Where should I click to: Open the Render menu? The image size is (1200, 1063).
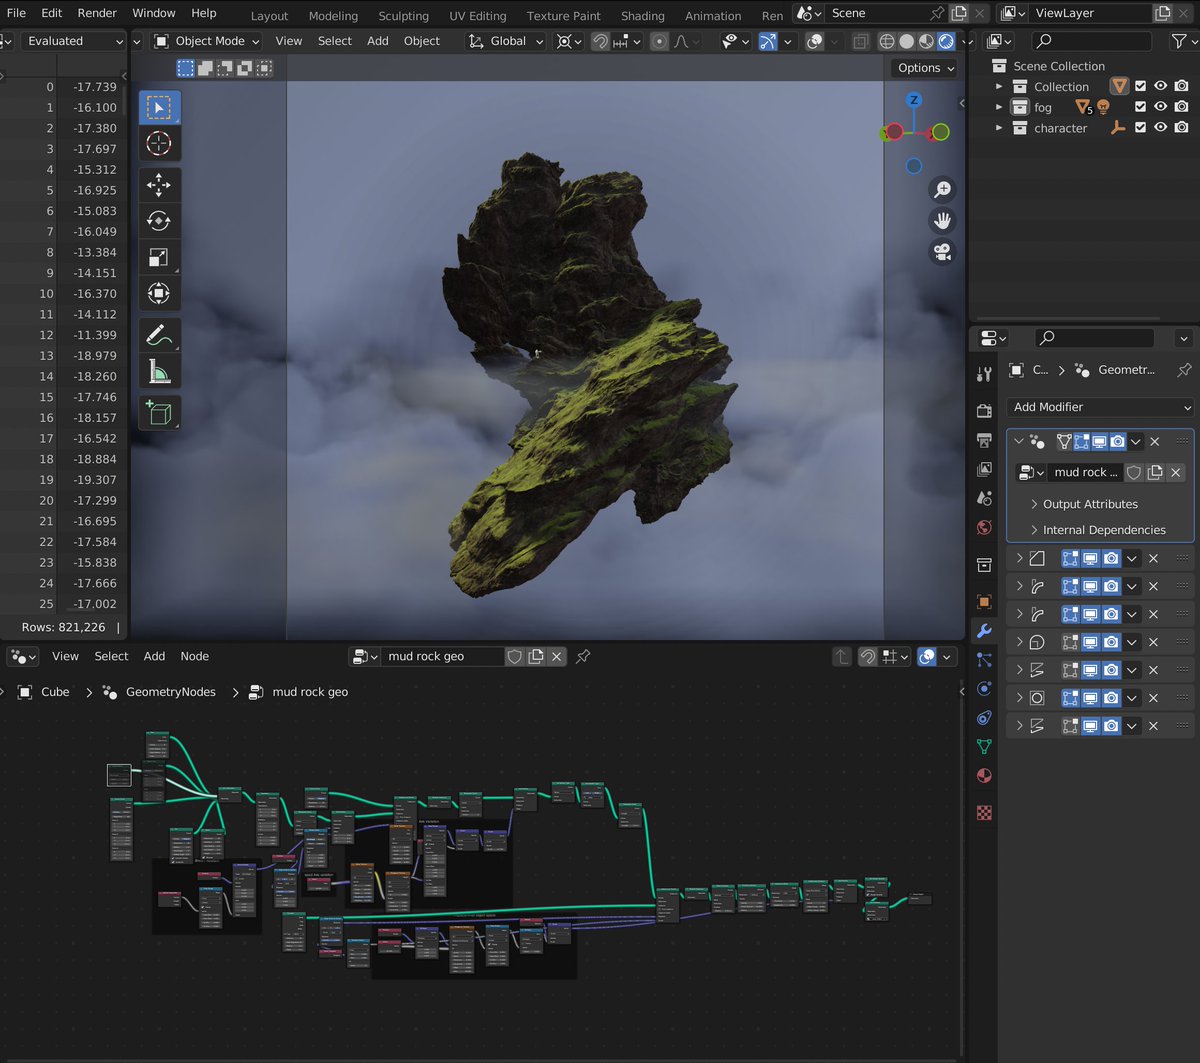pos(97,13)
